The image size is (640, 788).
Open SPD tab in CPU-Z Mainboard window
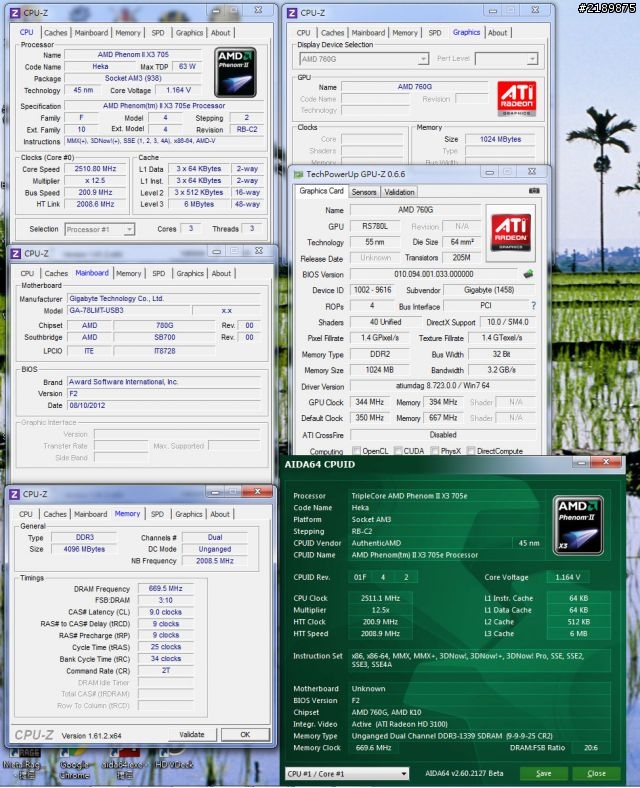tap(159, 273)
